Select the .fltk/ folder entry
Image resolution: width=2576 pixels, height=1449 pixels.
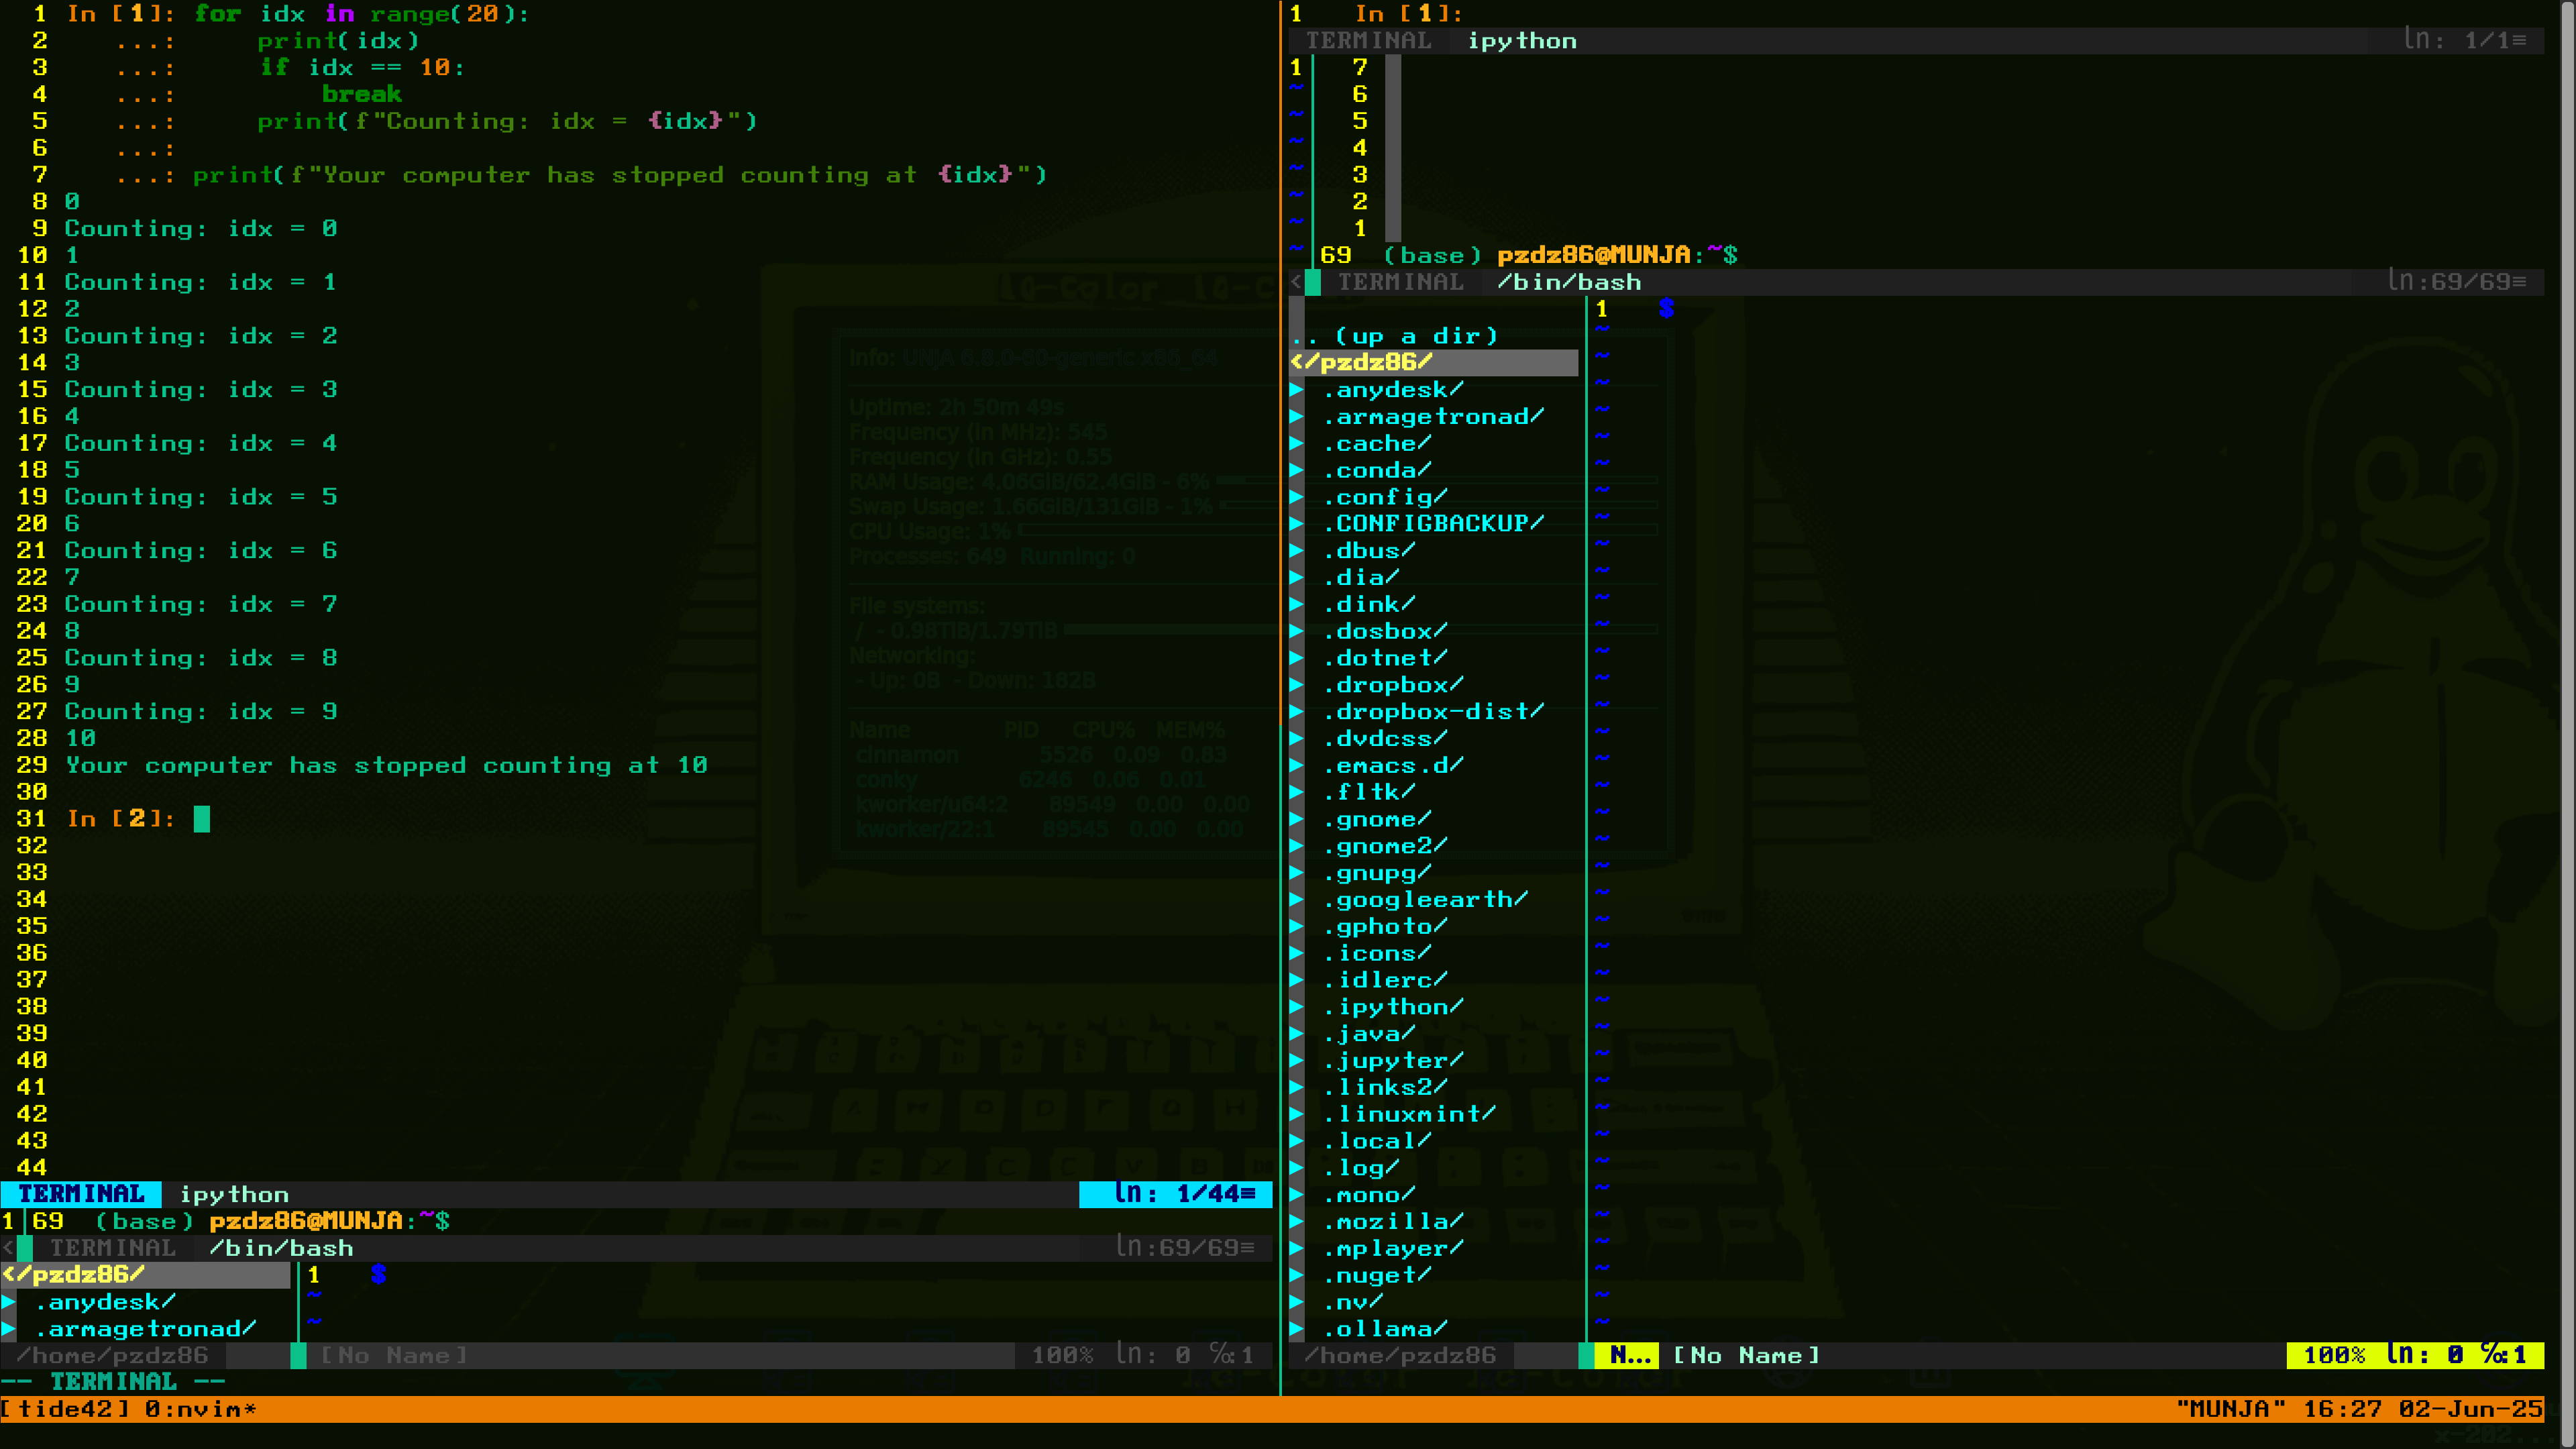[1369, 792]
